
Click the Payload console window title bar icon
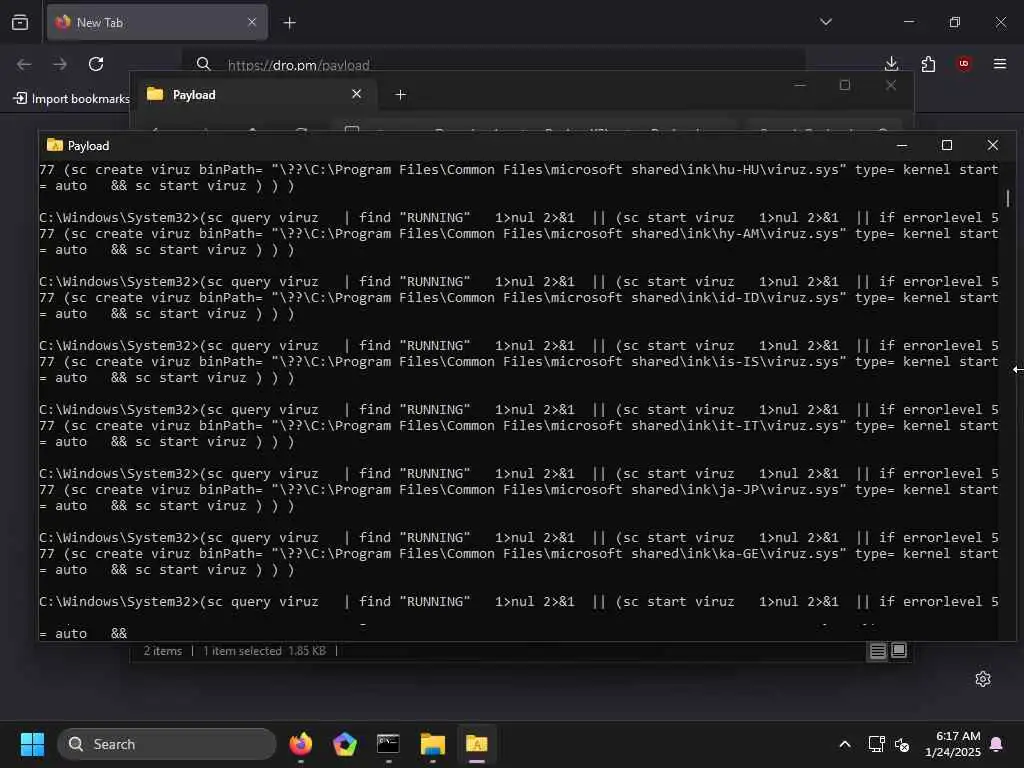pyautogui.click(x=55, y=145)
